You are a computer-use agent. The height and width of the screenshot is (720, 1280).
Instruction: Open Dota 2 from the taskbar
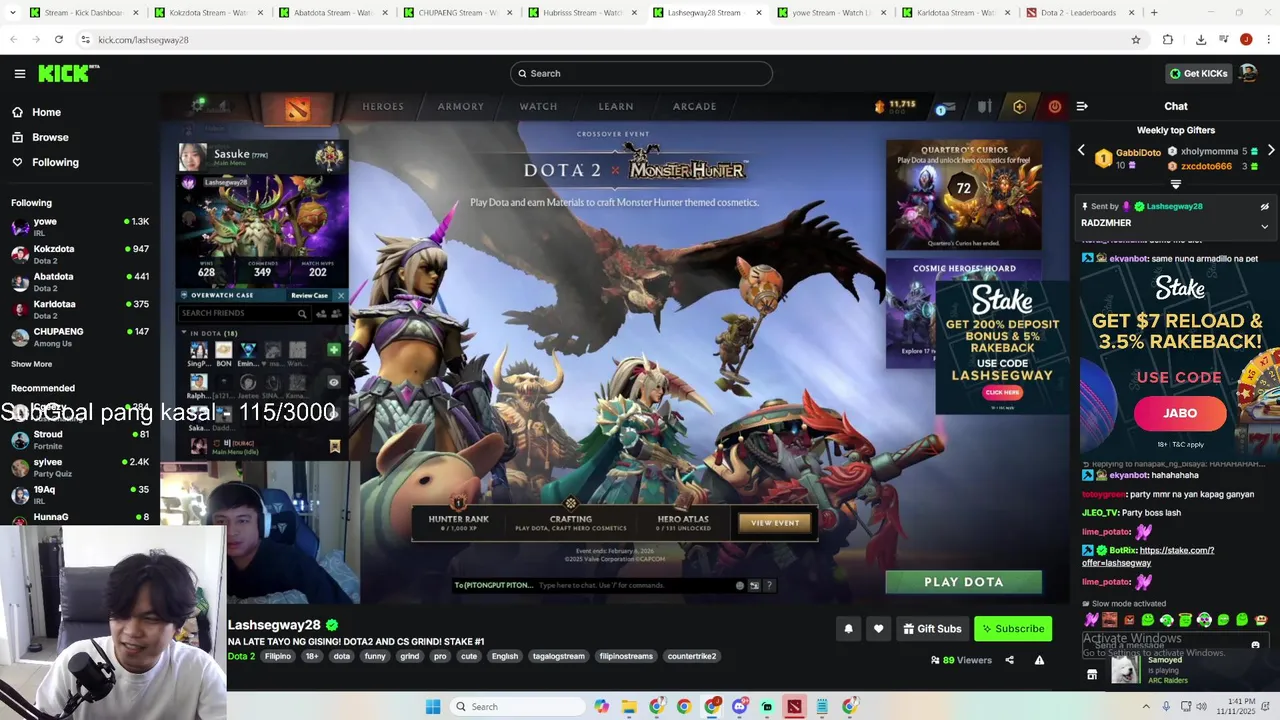pos(794,707)
